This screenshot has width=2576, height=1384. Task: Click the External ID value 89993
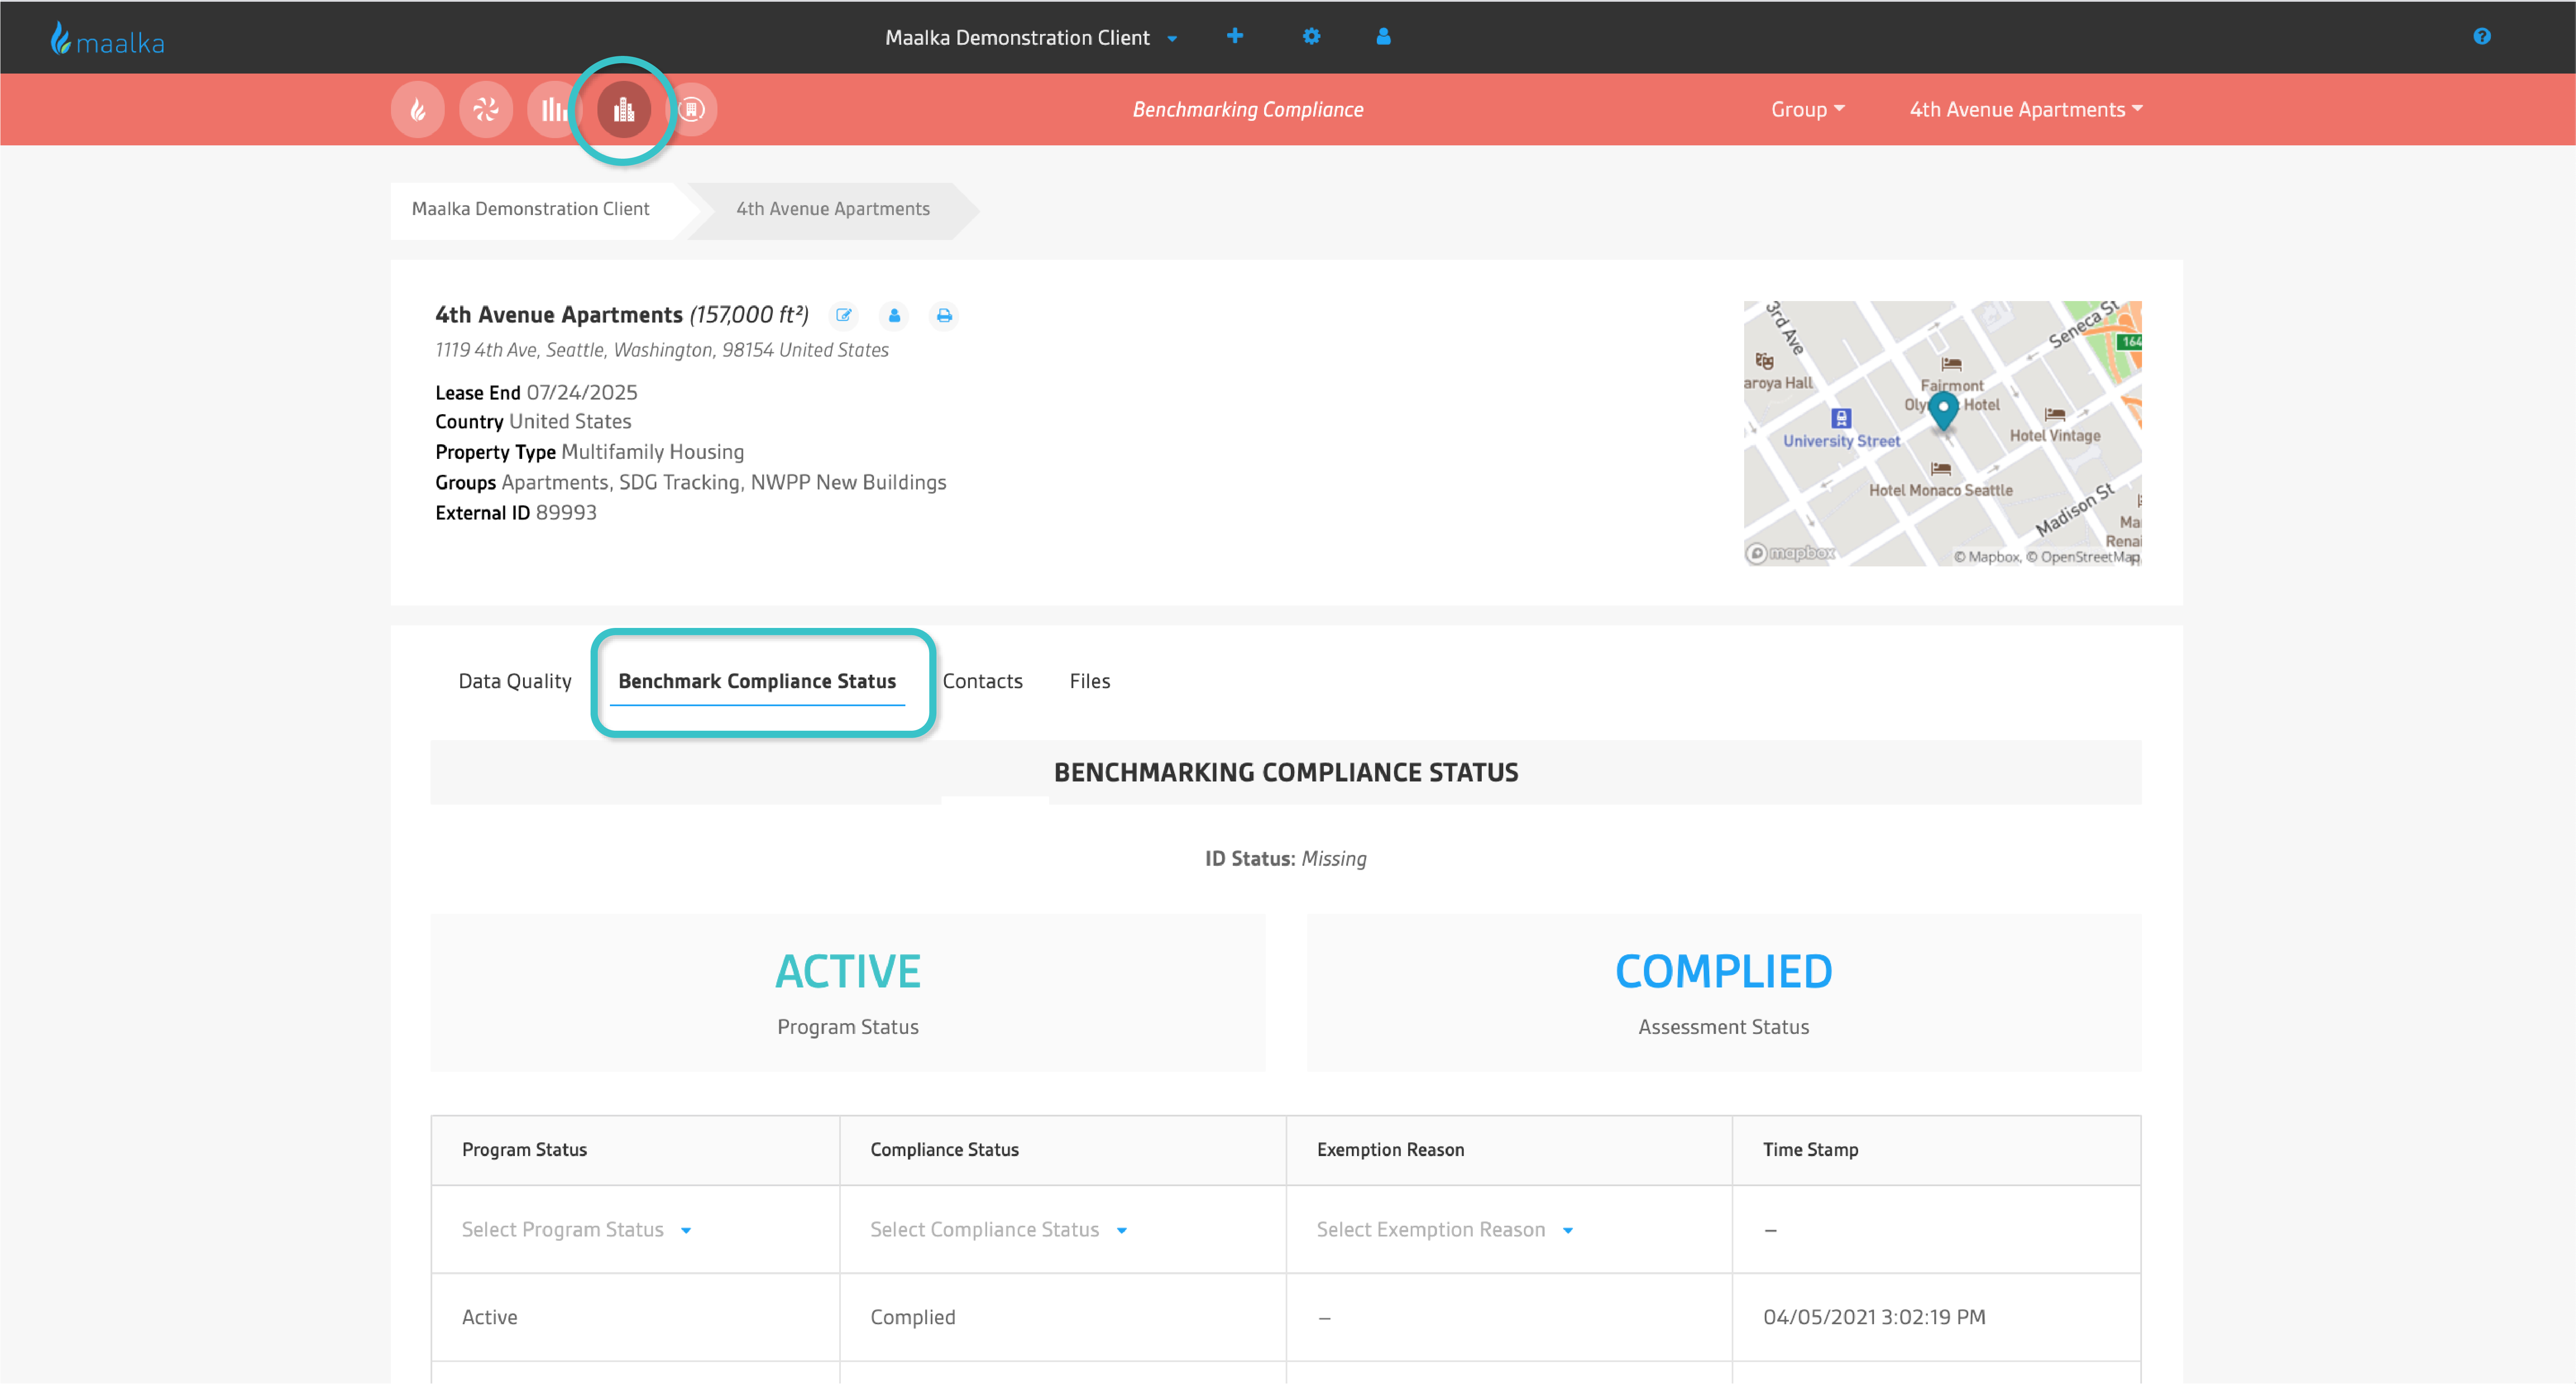pos(566,513)
